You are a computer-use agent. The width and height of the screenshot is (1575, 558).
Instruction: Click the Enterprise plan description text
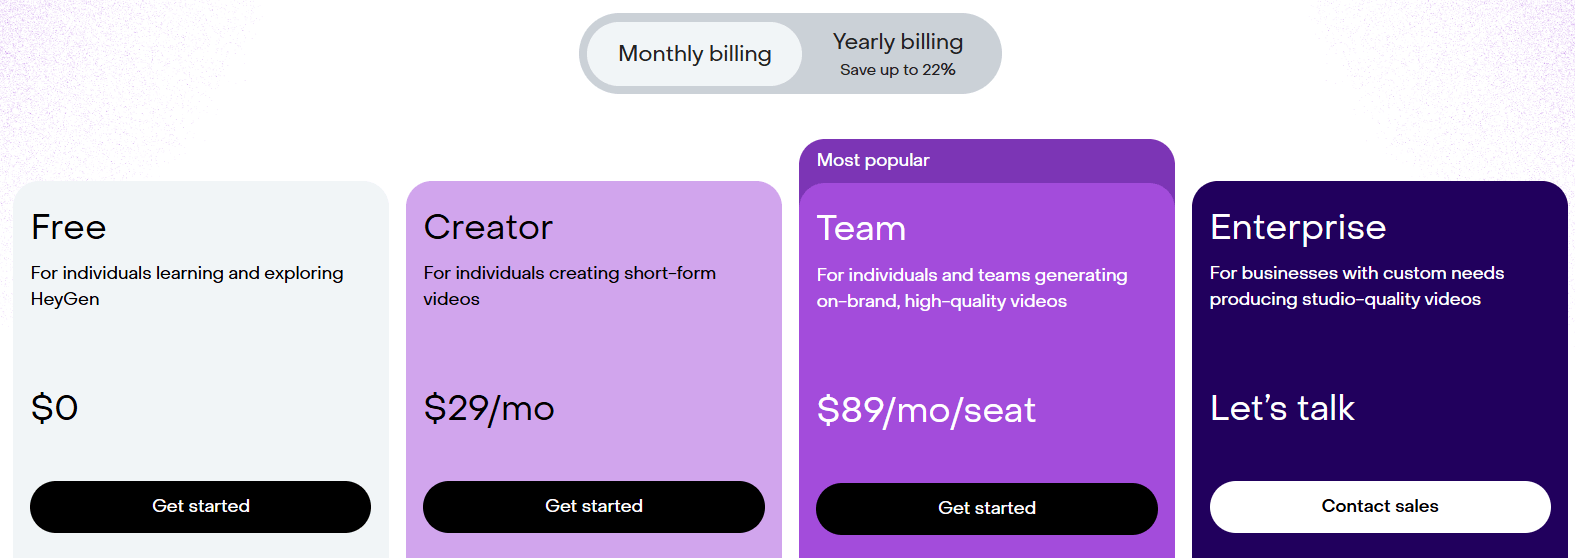1356,286
